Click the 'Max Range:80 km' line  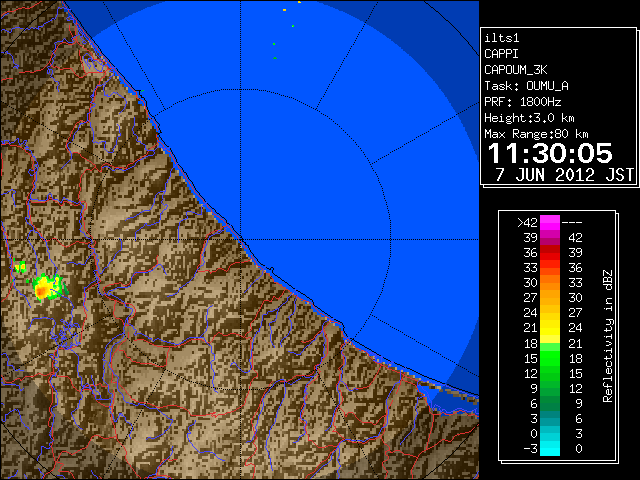tap(536, 134)
